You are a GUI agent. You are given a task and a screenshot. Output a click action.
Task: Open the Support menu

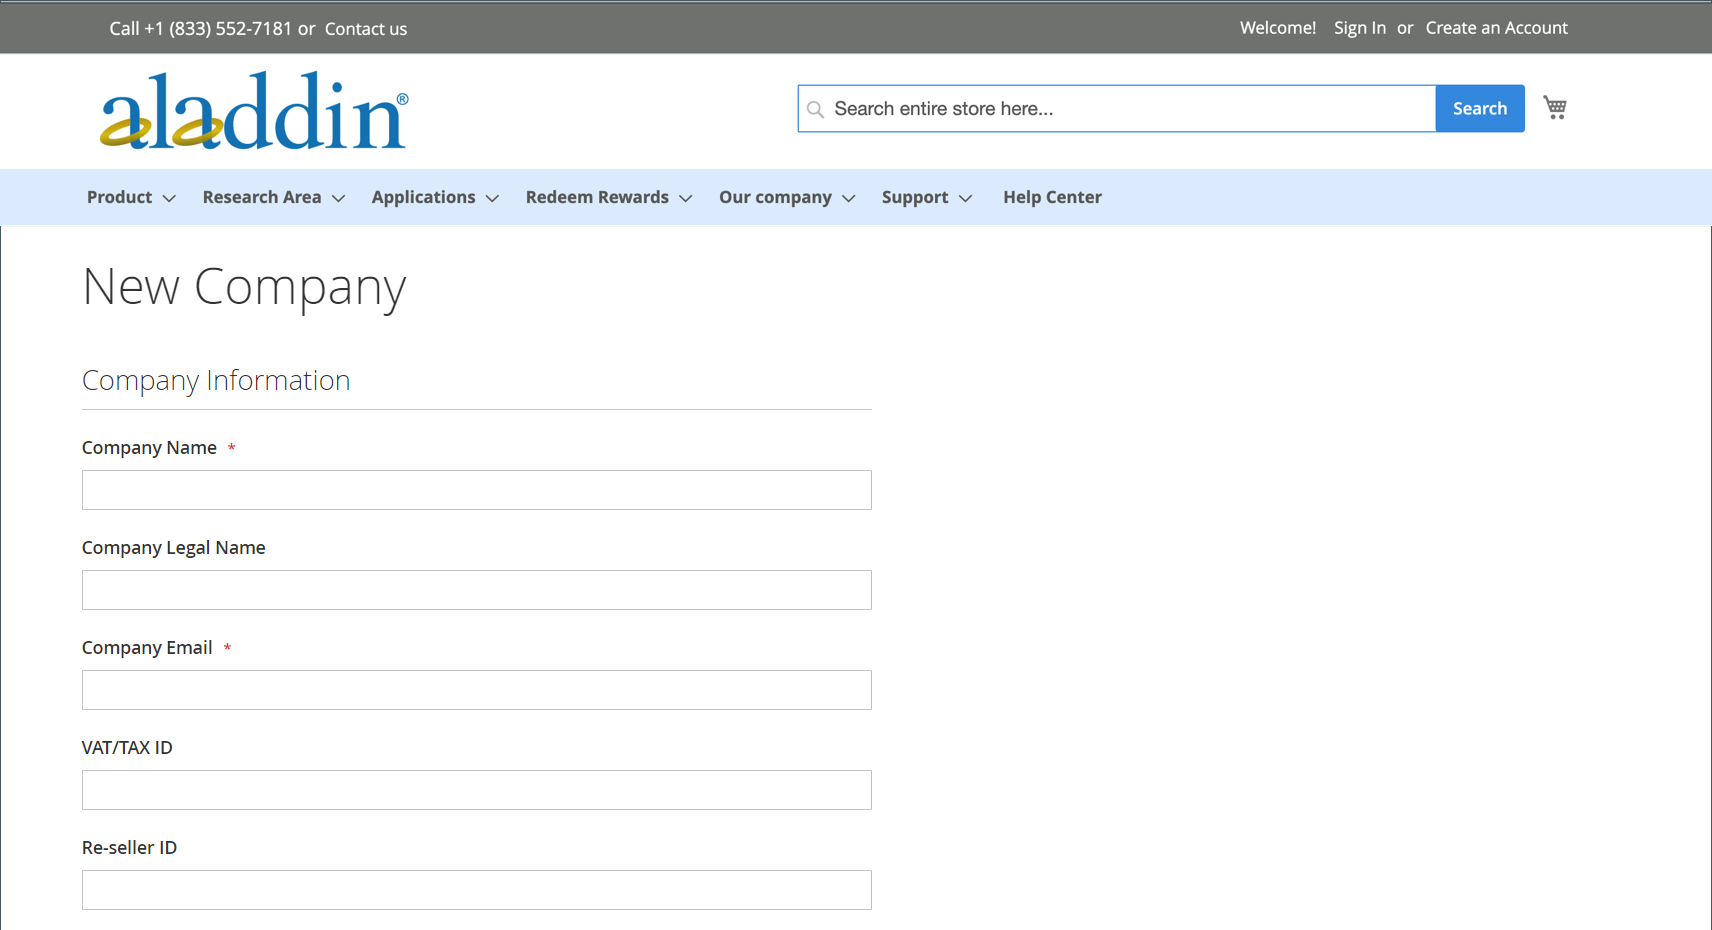[x=915, y=197]
